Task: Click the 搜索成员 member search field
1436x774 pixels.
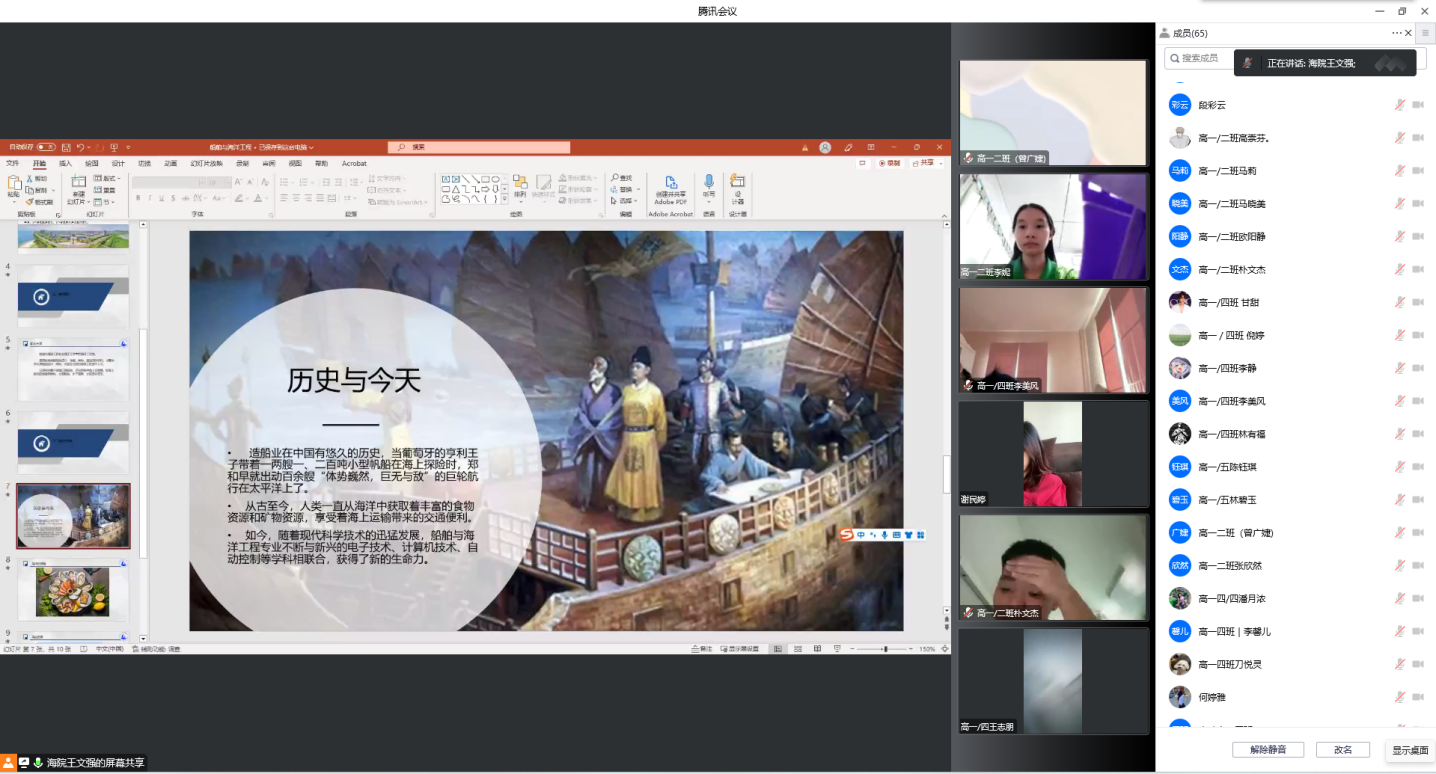Action: point(1200,58)
